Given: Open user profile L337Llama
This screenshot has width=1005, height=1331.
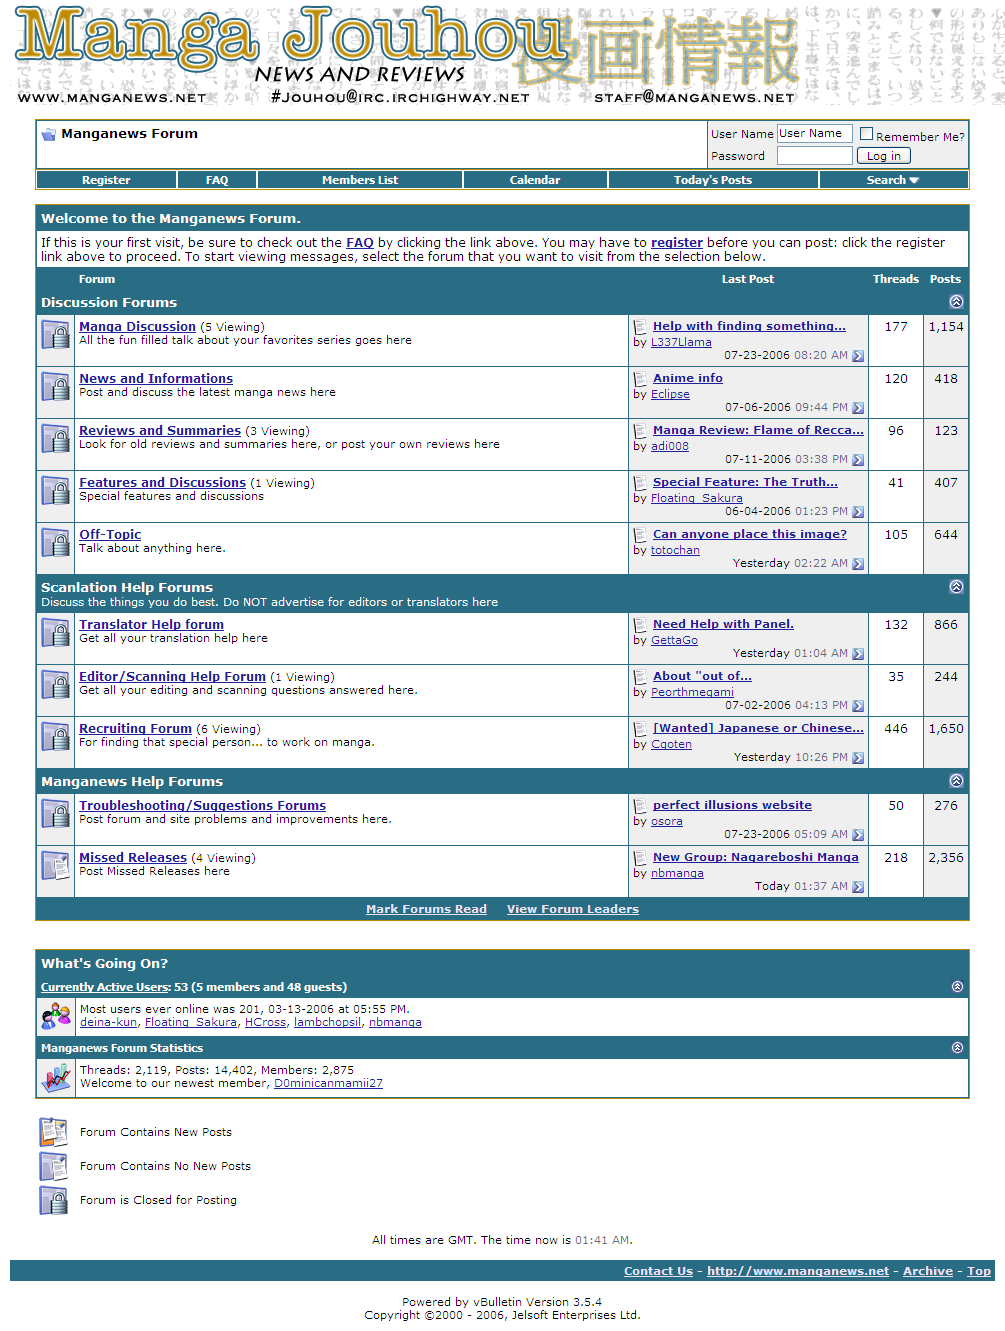Looking at the screenshot, I should coord(681,342).
